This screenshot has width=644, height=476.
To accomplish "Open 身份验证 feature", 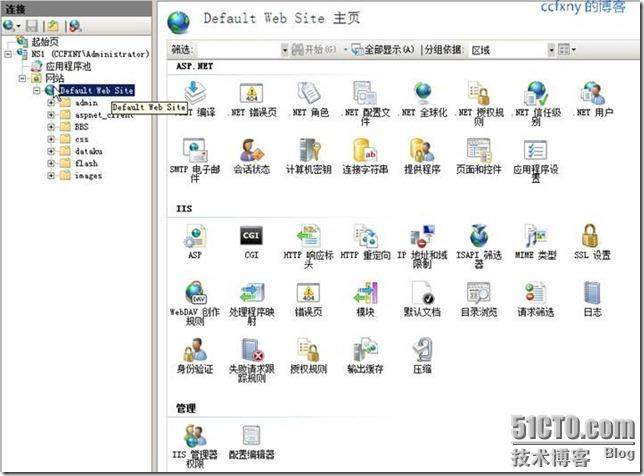I will click(x=195, y=356).
